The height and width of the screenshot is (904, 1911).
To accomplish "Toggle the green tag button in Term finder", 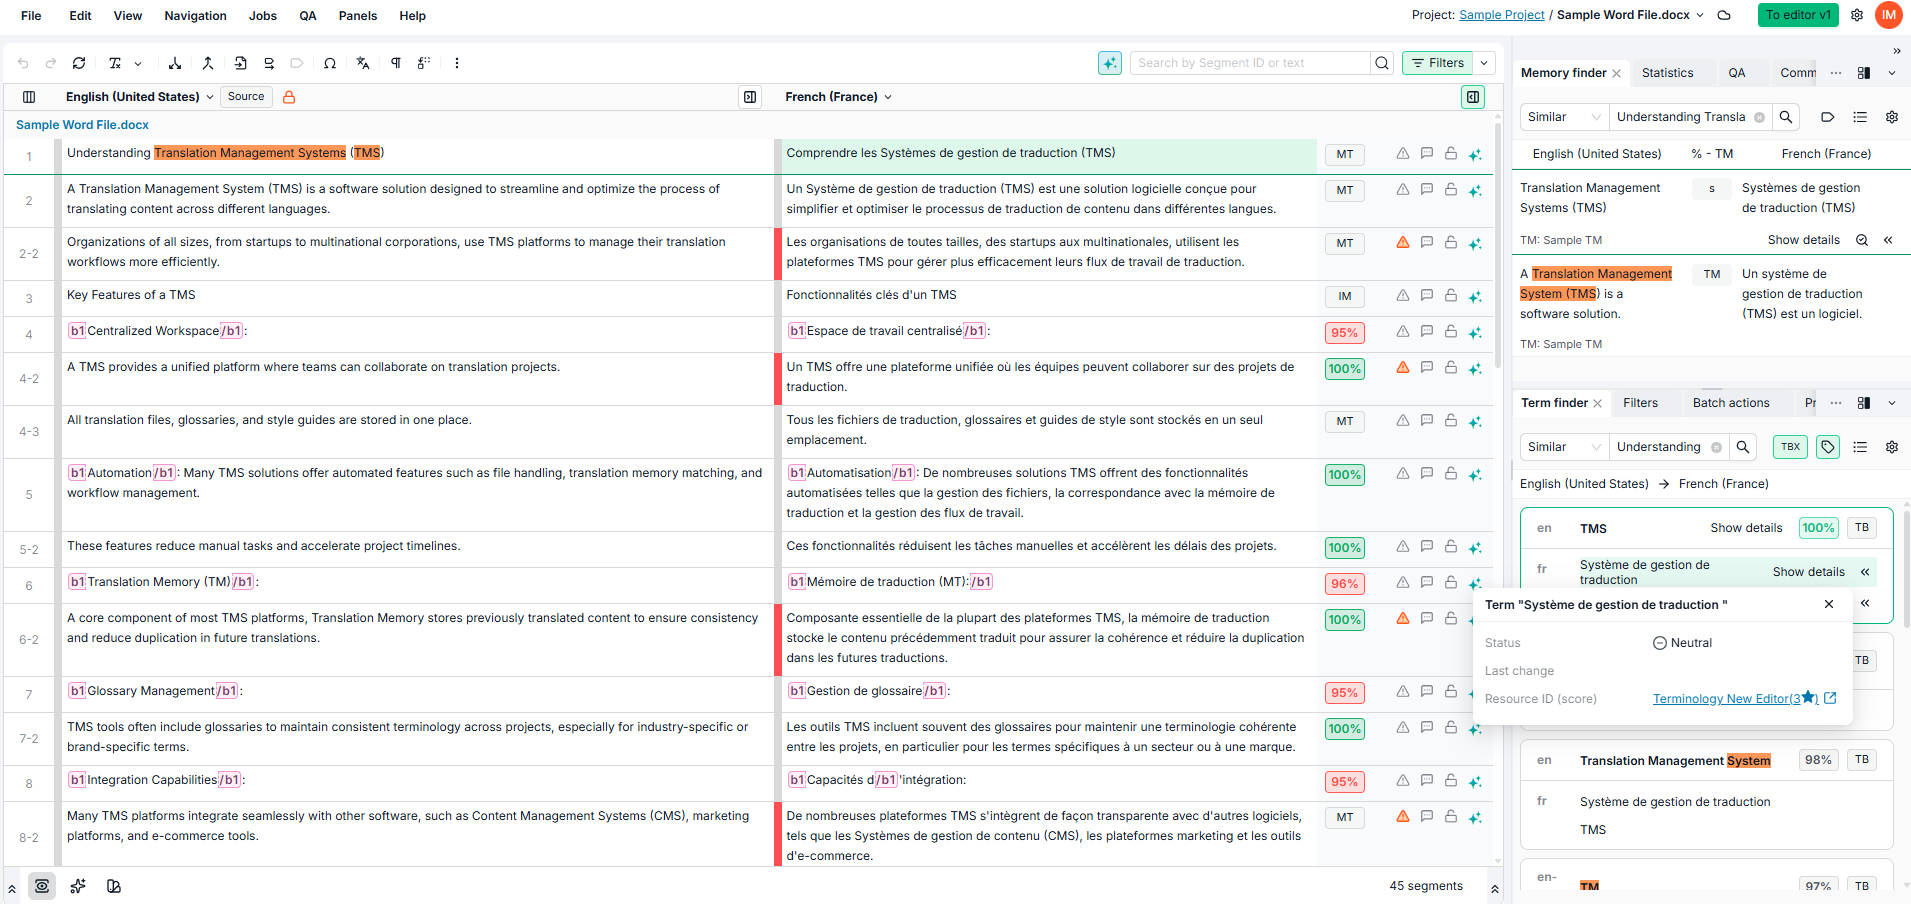I will pos(1828,447).
